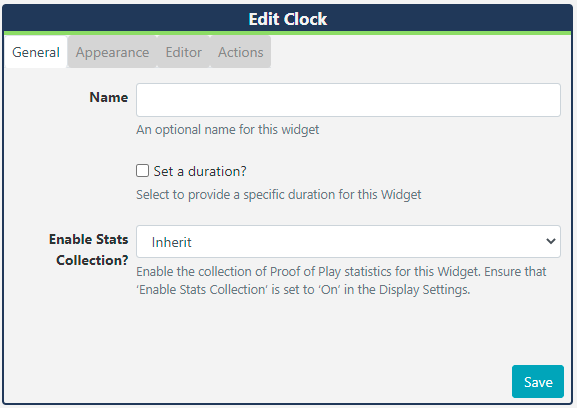
Task: Go to the Actions tab
Action: coord(241,52)
